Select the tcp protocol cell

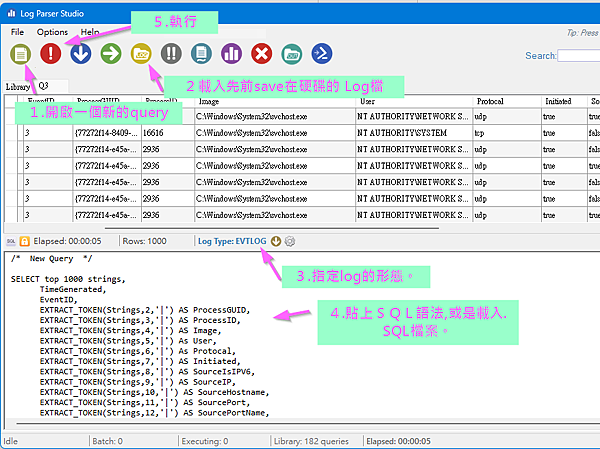point(507,133)
